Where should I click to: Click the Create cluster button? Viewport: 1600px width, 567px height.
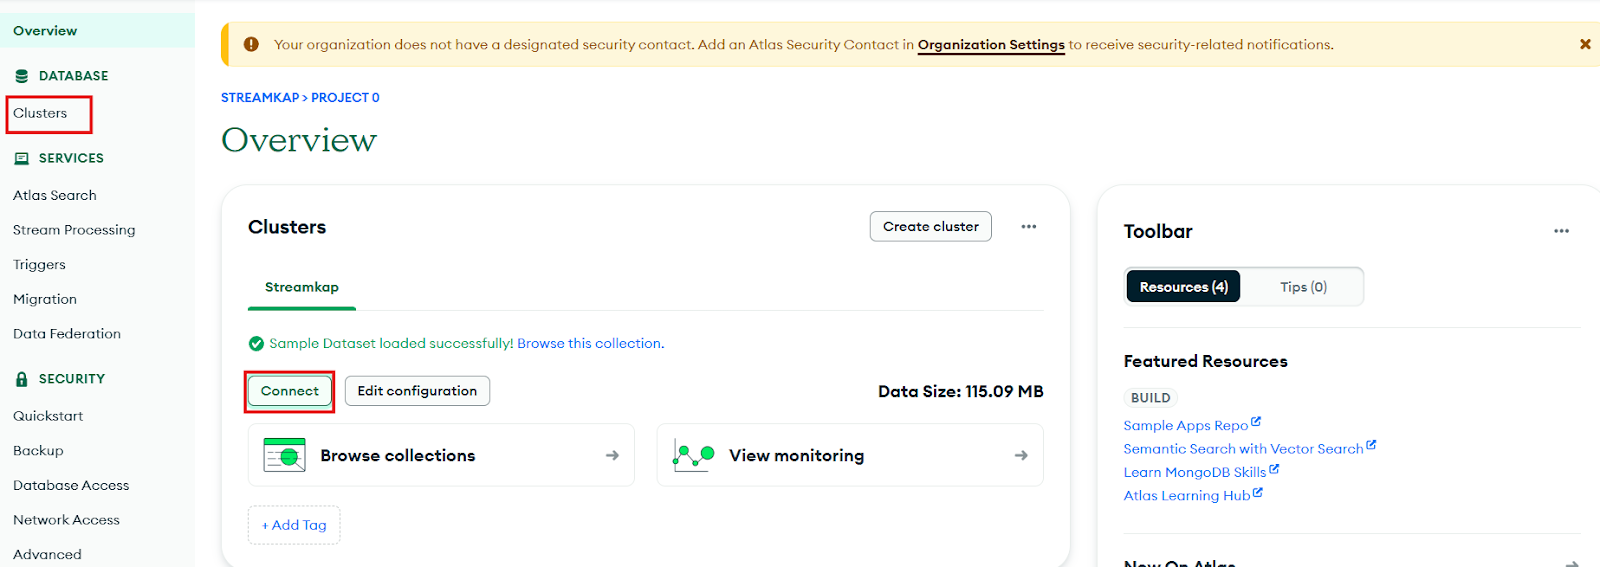pos(931,227)
